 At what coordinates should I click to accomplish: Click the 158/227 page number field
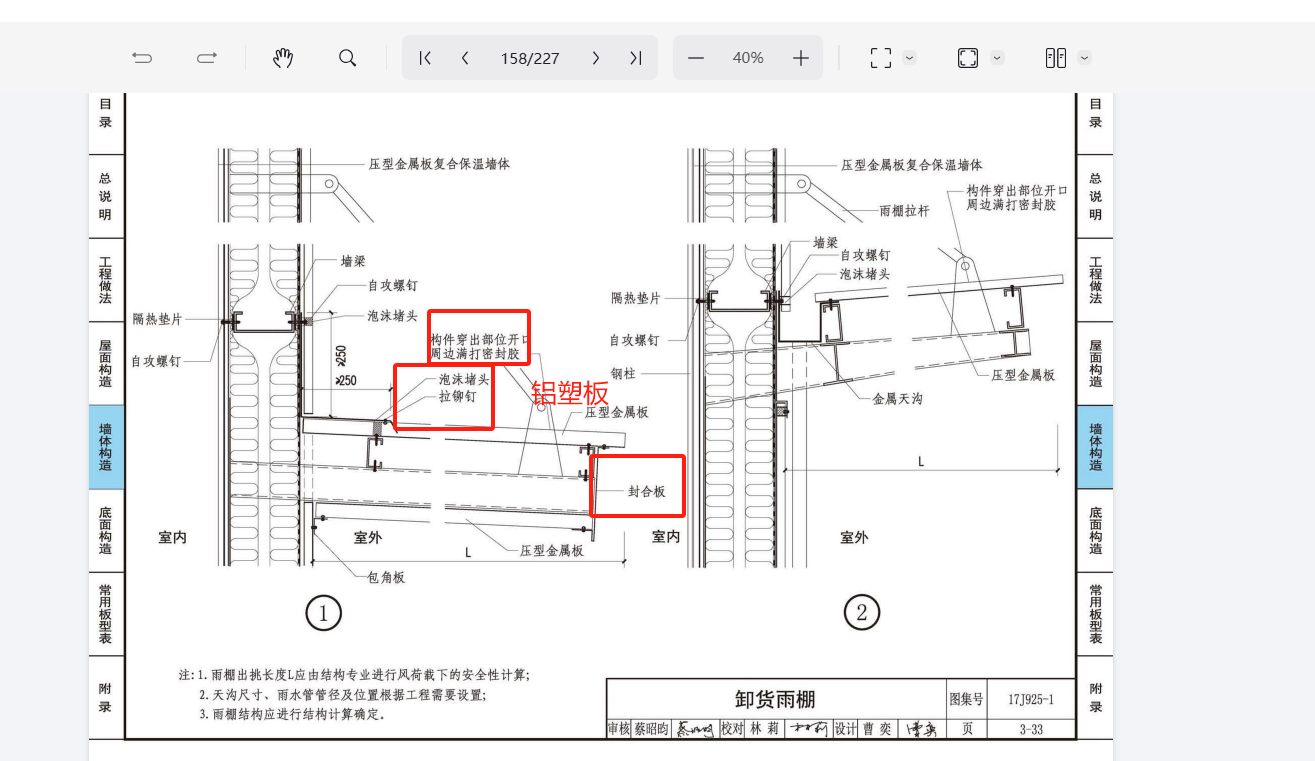tap(530, 58)
